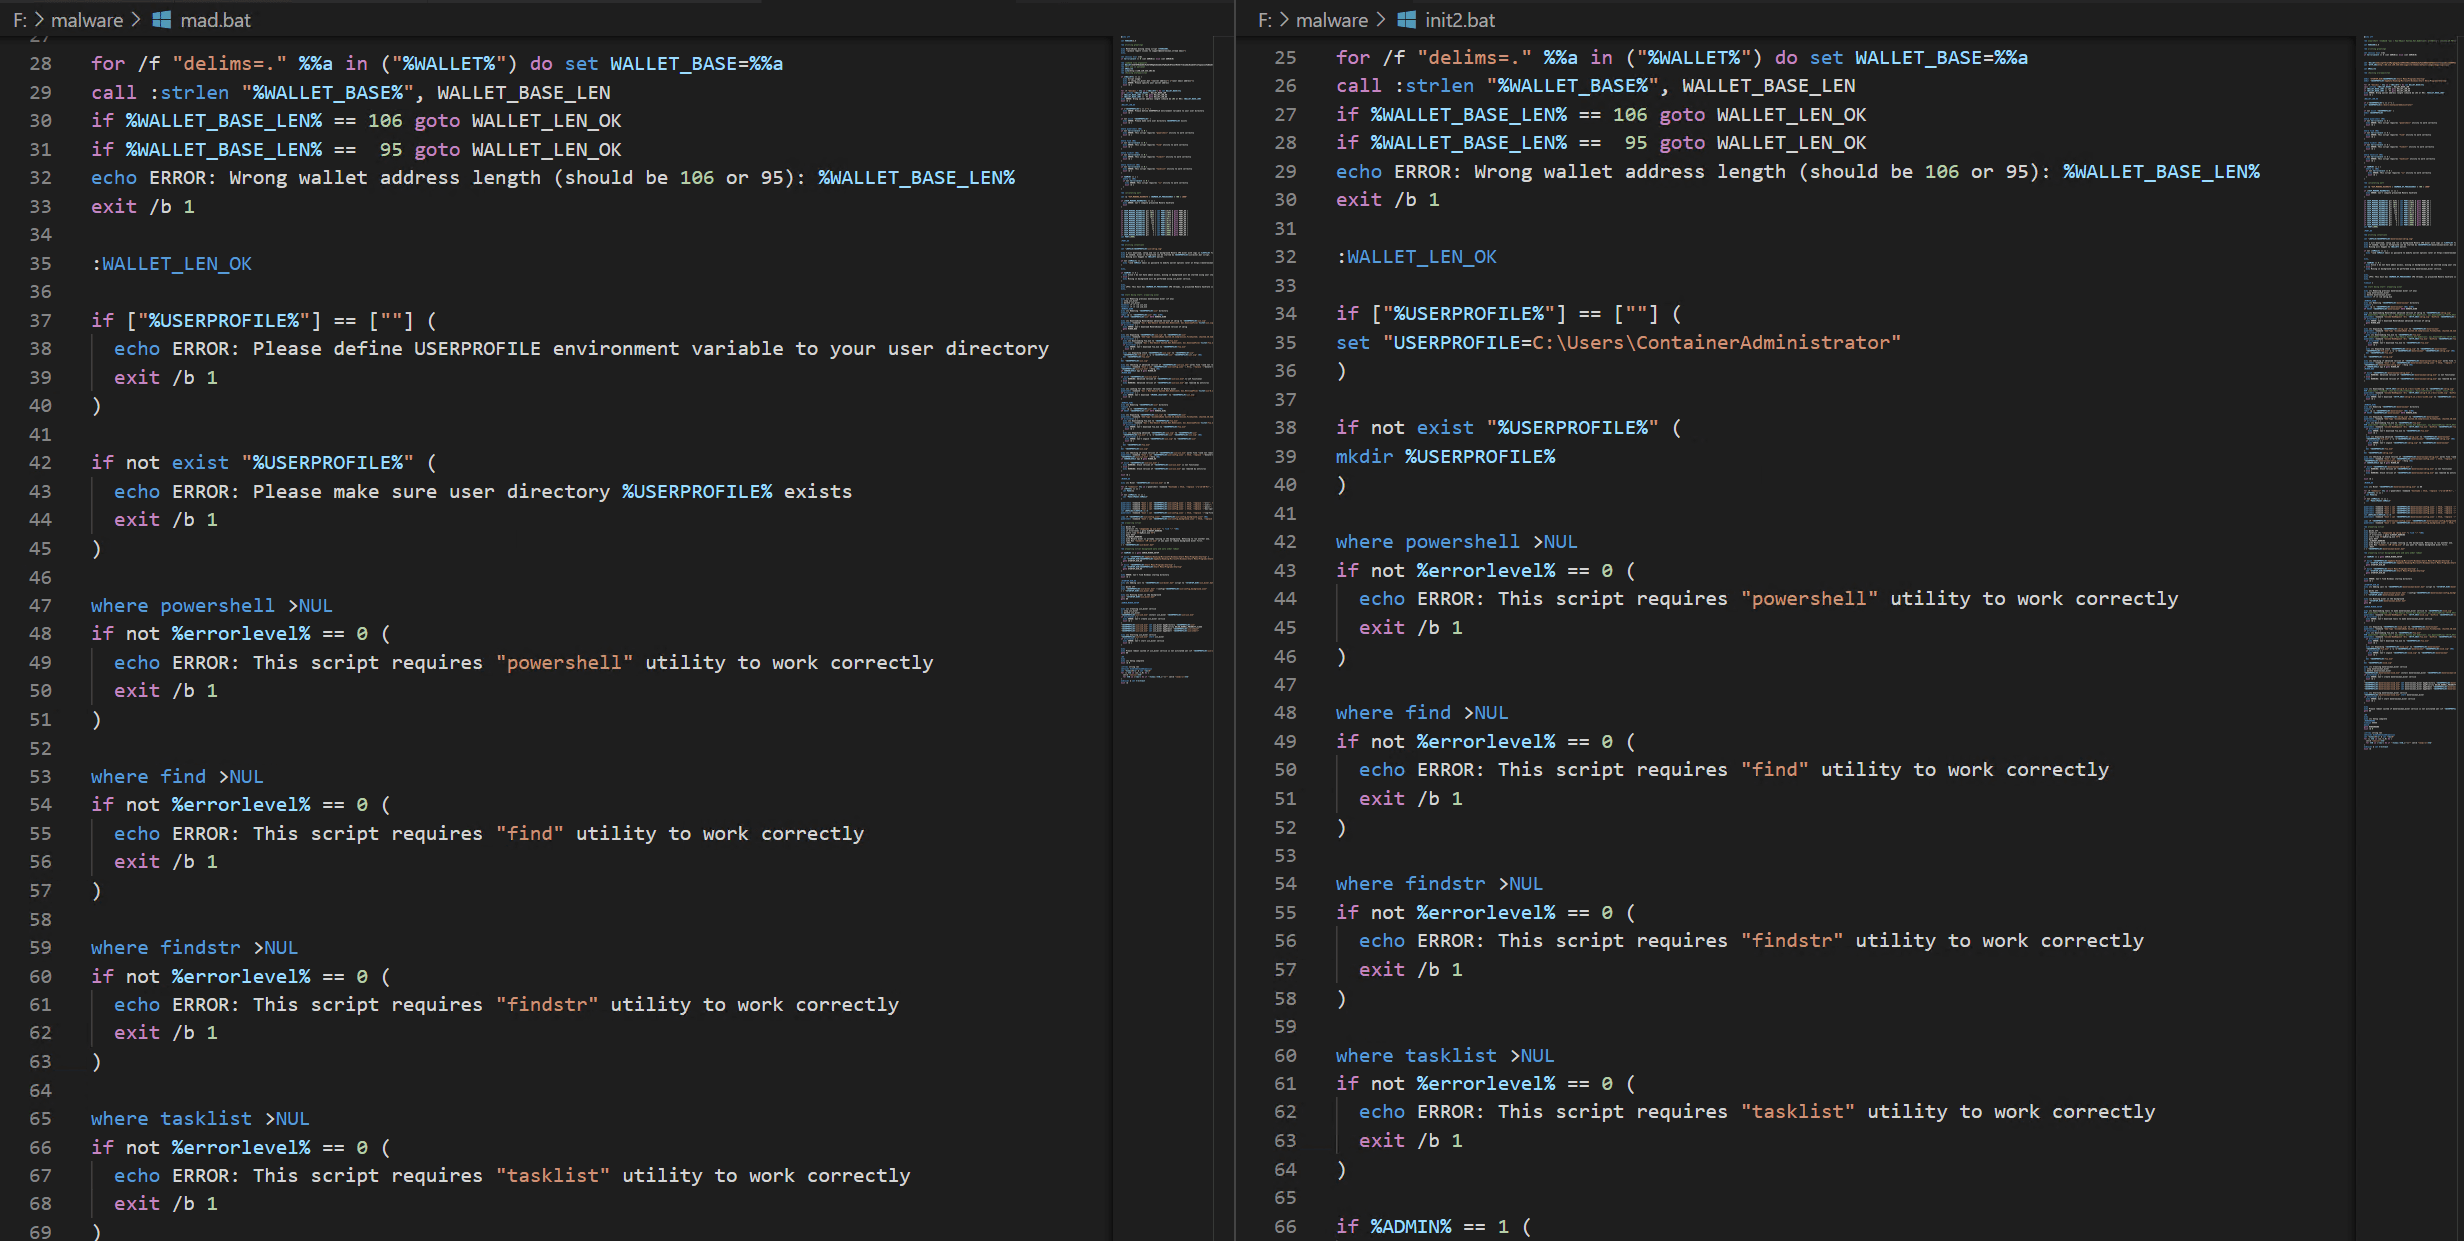This screenshot has height=1241, width=2464.
Task: Click 'if %ADMIN% == 1' line in init2.bat
Action: pos(1432,1227)
